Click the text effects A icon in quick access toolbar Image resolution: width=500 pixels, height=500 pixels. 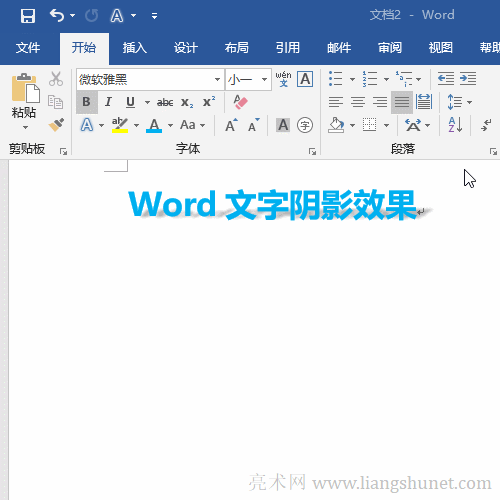click(x=117, y=16)
